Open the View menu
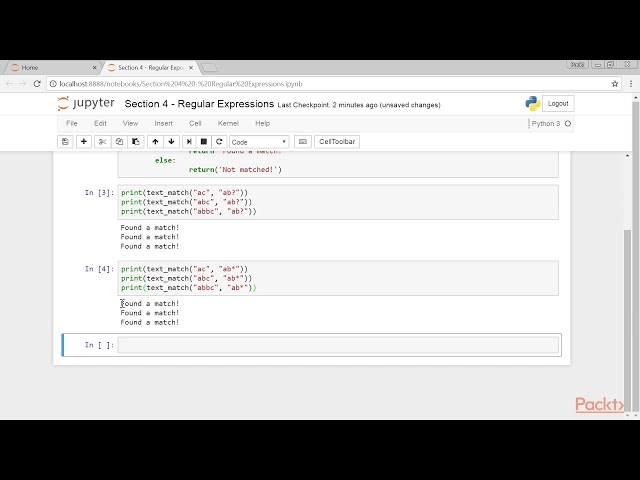Image resolution: width=640 pixels, height=480 pixels. coord(130,123)
